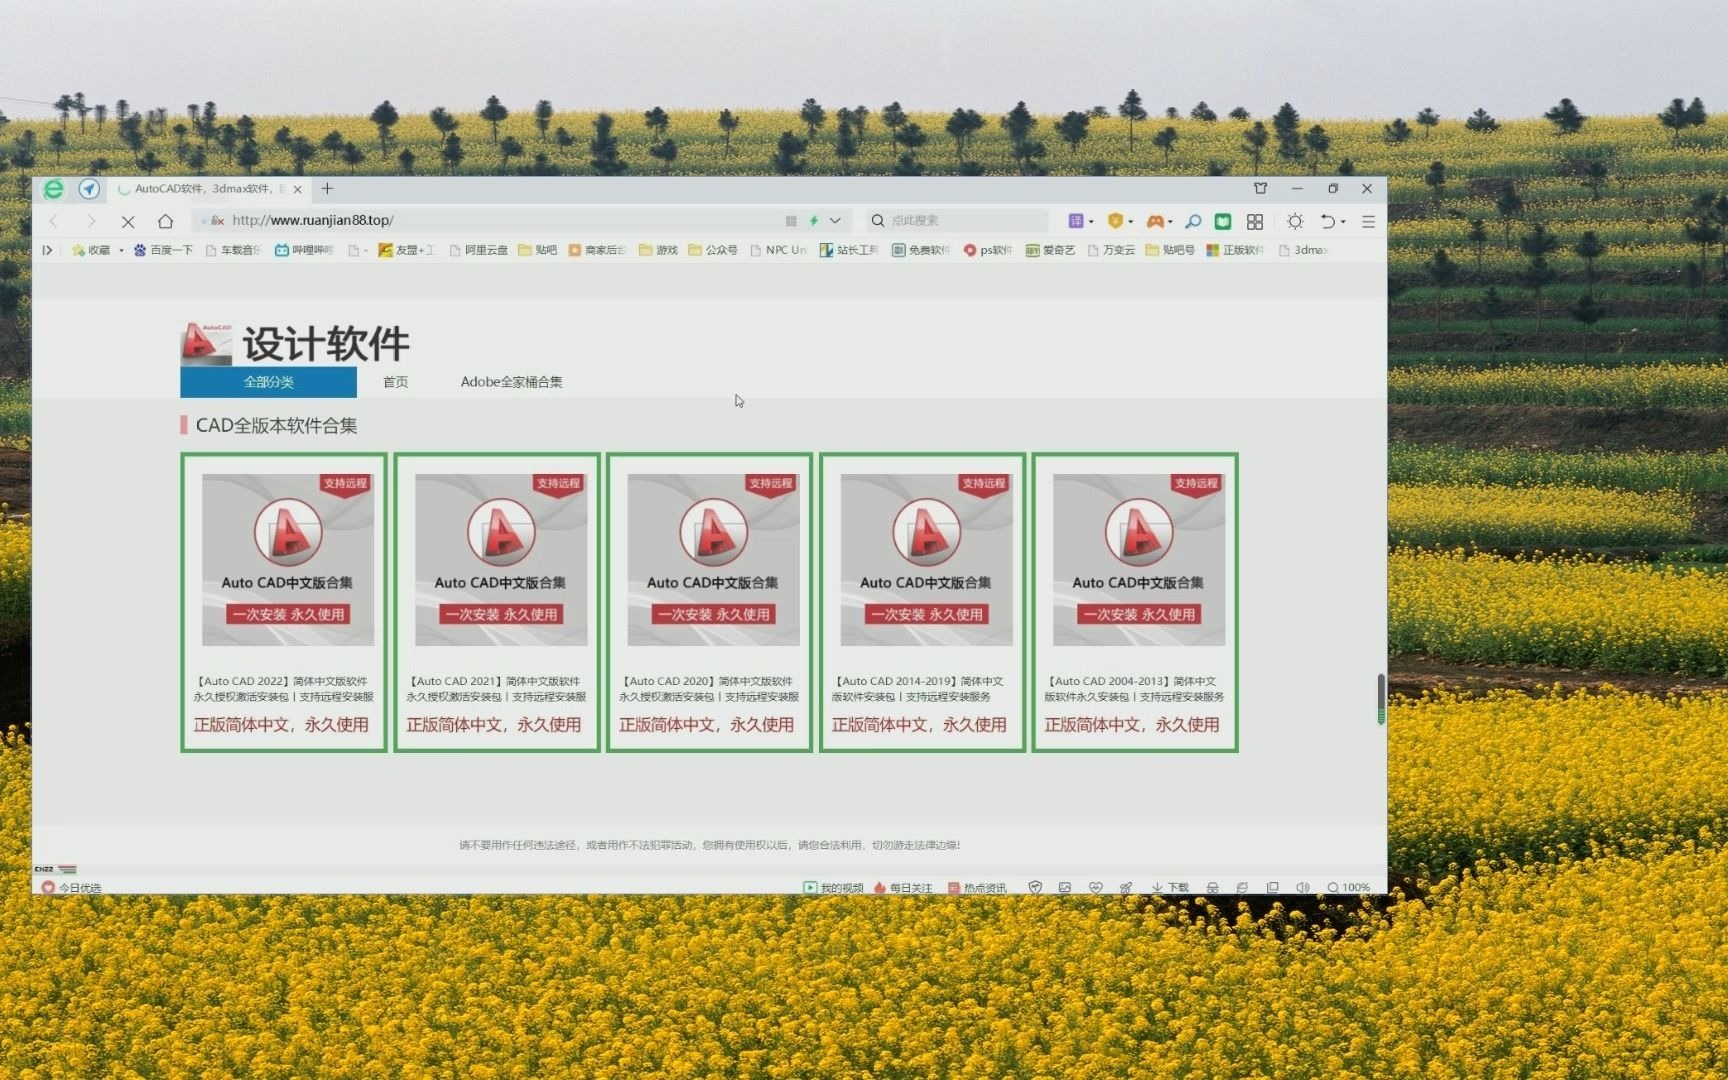The image size is (1728, 1080).
Task: Mute sound via speaker icon in status bar
Action: point(1303,888)
